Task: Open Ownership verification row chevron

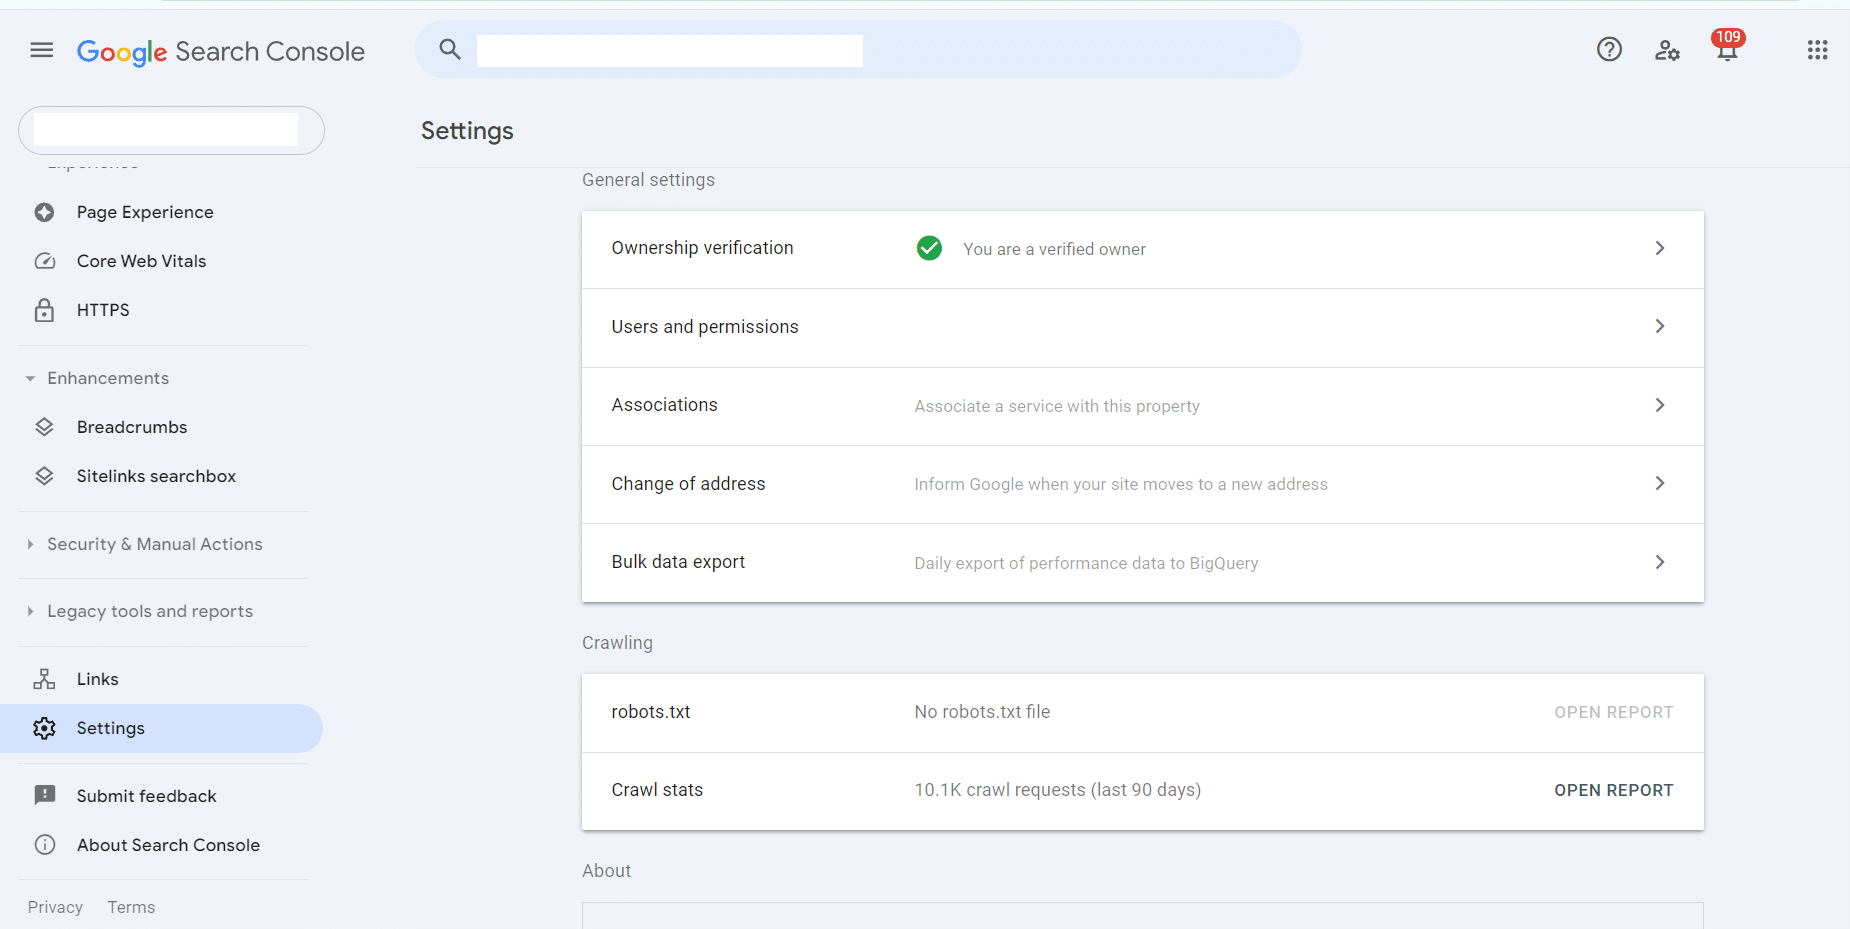Action: [x=1660, y=248]
